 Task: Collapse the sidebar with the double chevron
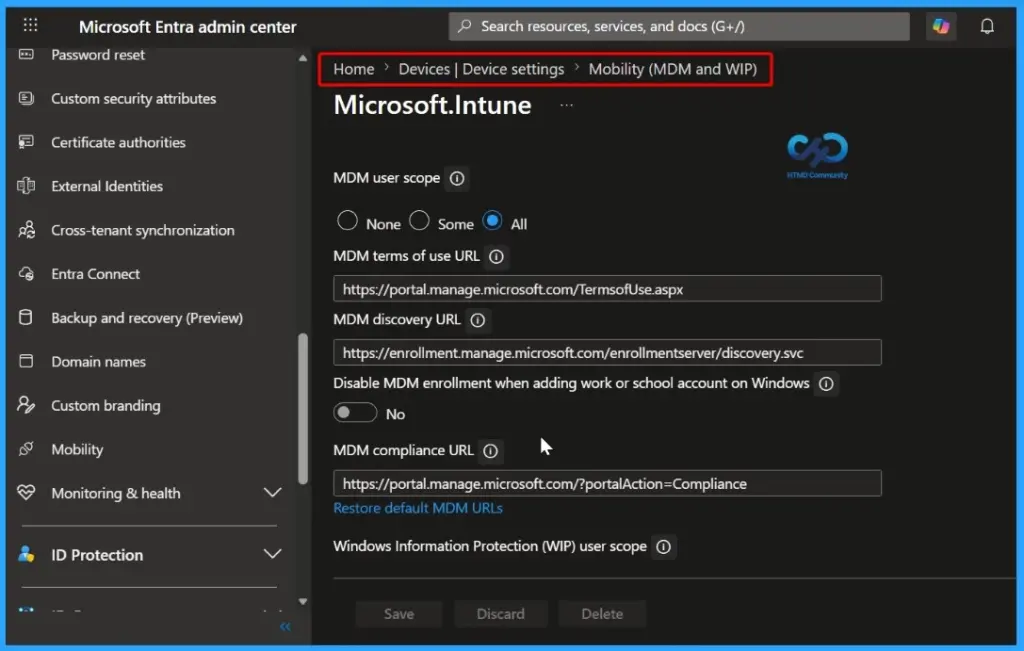click(285, 627)
